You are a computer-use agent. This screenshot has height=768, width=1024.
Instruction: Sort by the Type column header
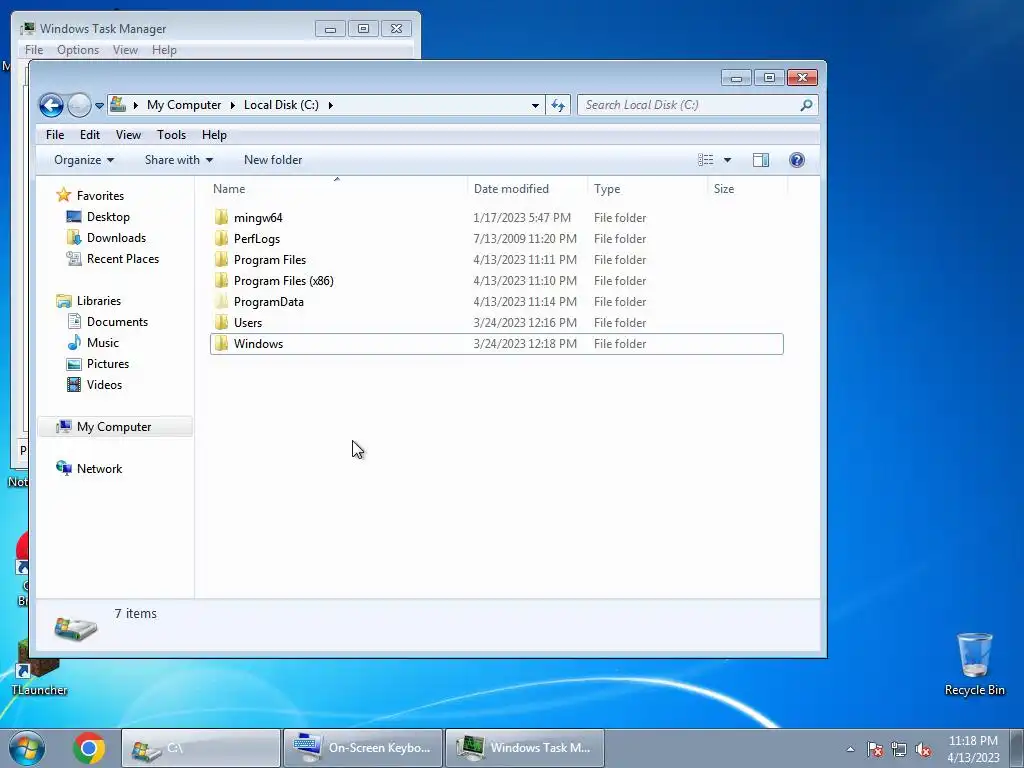pyautogui.click(x=647, y=189)
